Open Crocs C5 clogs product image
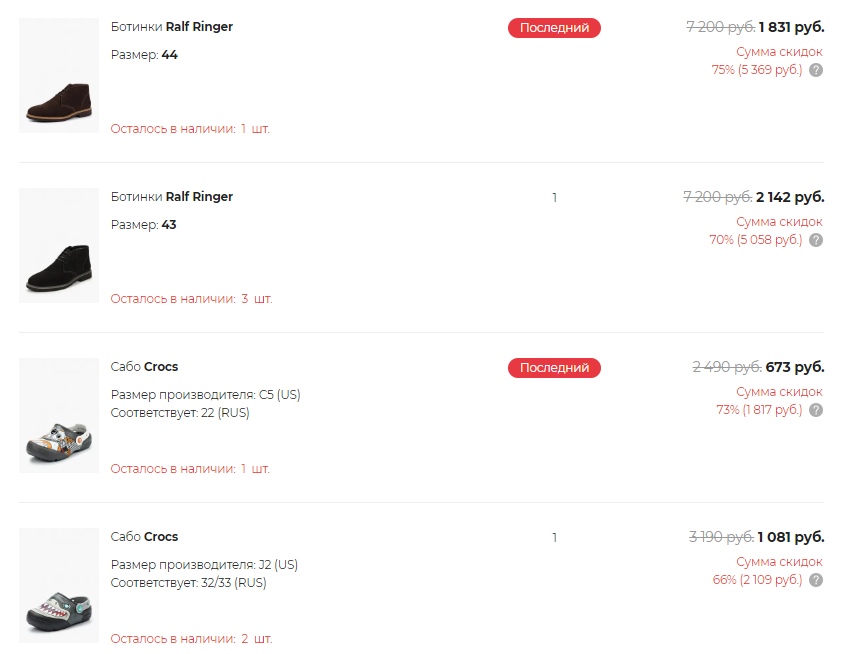This screenshot has width=841, height=654. (59, 416)
